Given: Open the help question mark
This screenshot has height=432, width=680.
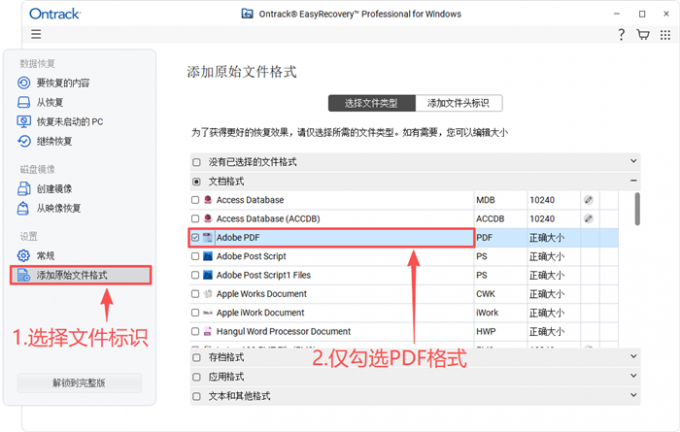Looking at the screenshot, I should coord(621,34).
